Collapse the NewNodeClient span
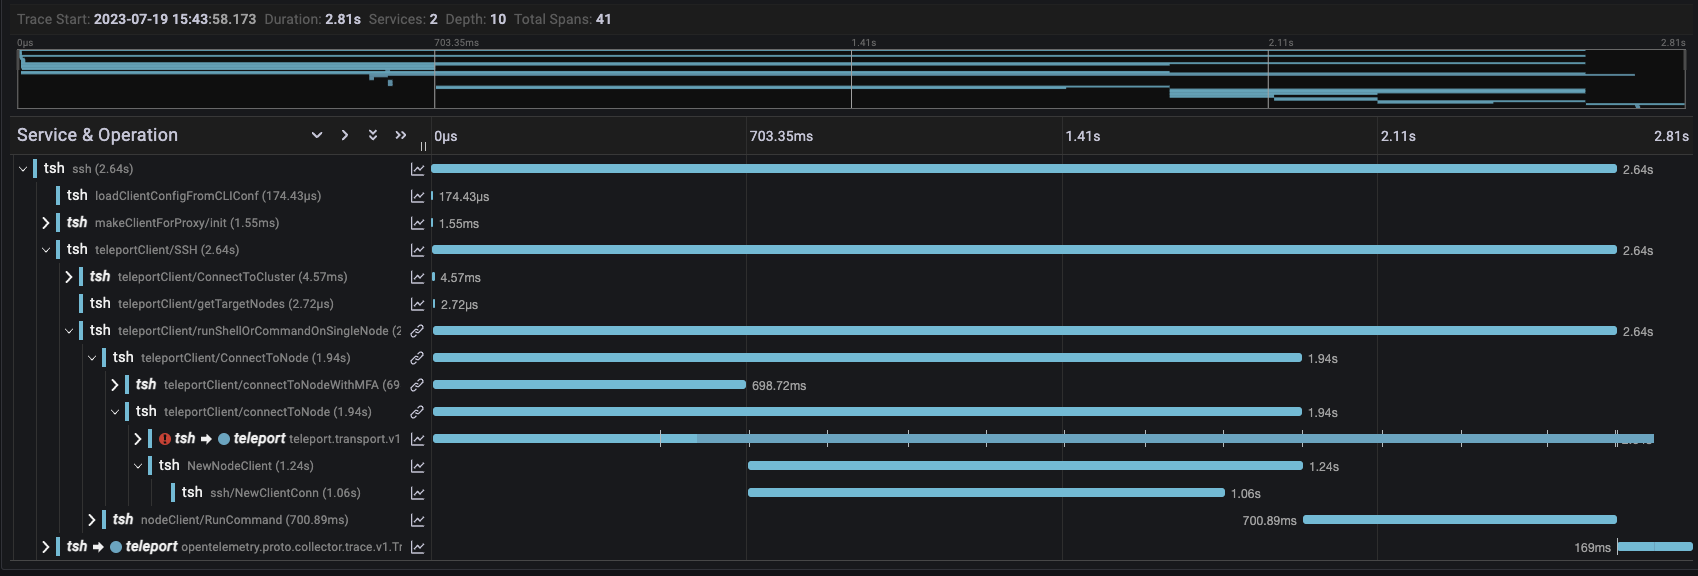Image resolution: width=1698 pixels, height=576 pixels. point(138,466)
